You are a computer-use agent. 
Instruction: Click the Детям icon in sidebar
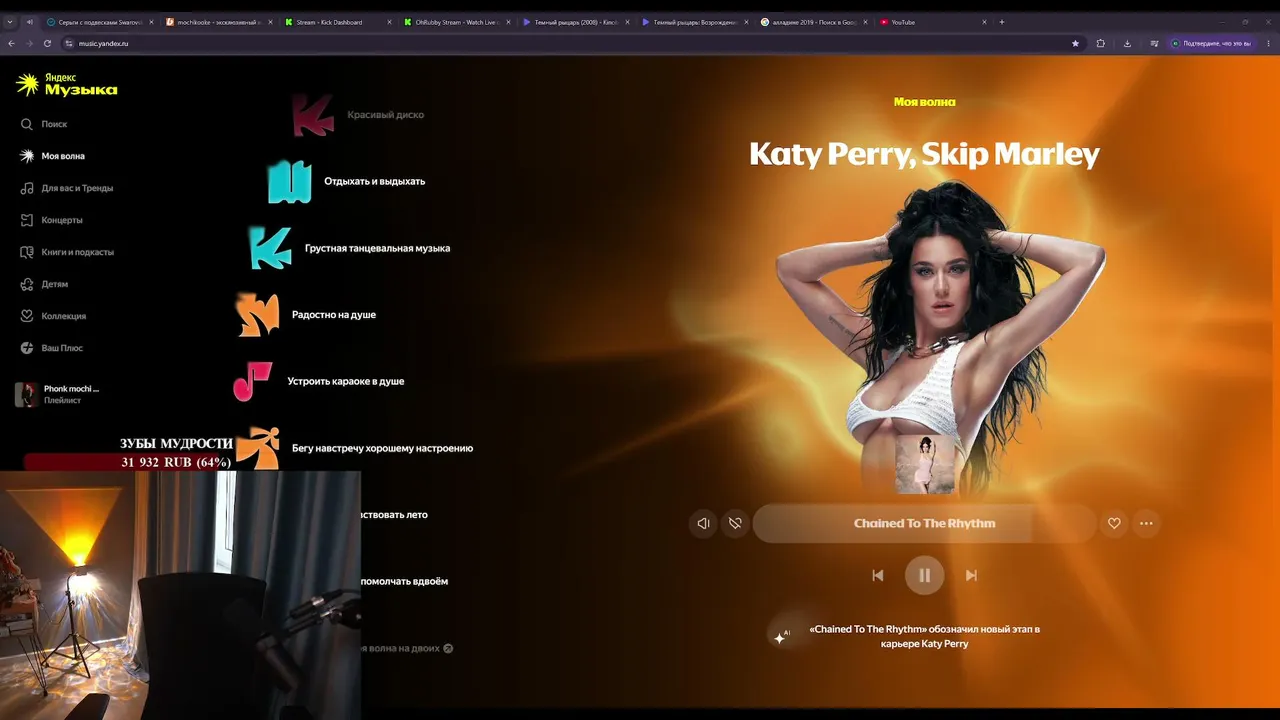(x=27, y=284)
